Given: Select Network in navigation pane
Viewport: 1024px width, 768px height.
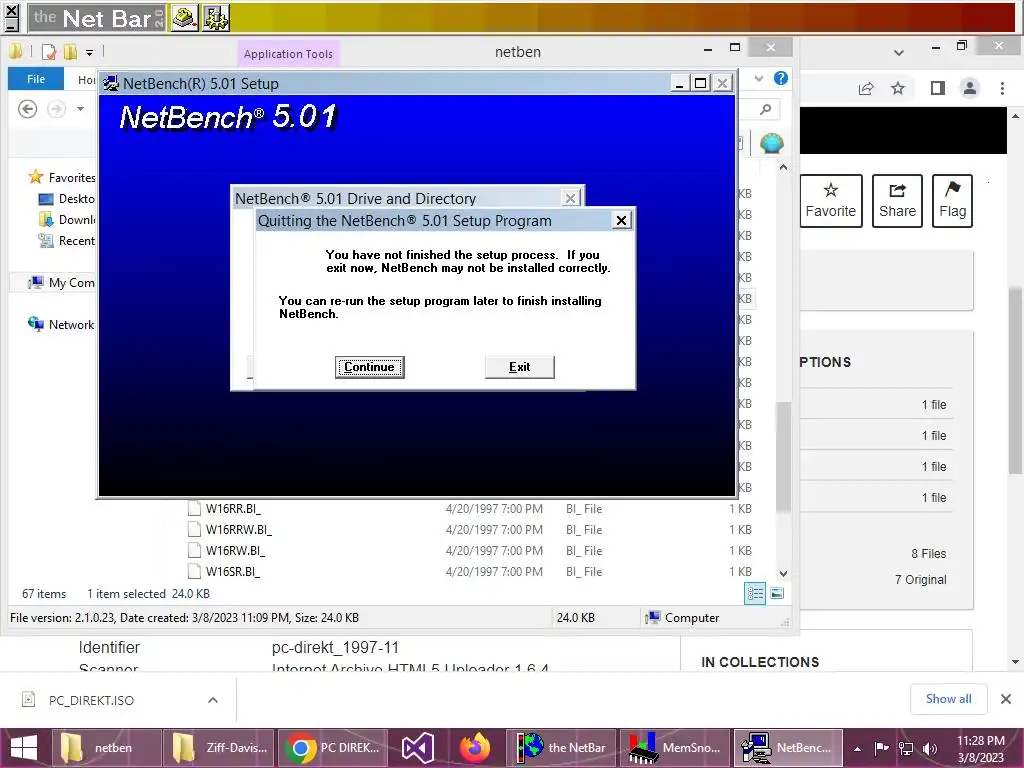Looking at the screenshot, I should 61,325.
